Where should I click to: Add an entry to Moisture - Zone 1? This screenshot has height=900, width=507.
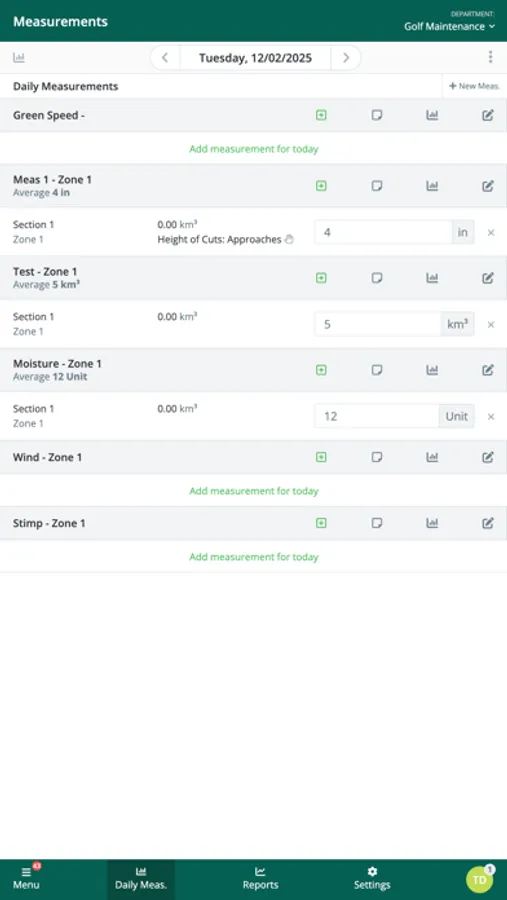tap(321, 370)
